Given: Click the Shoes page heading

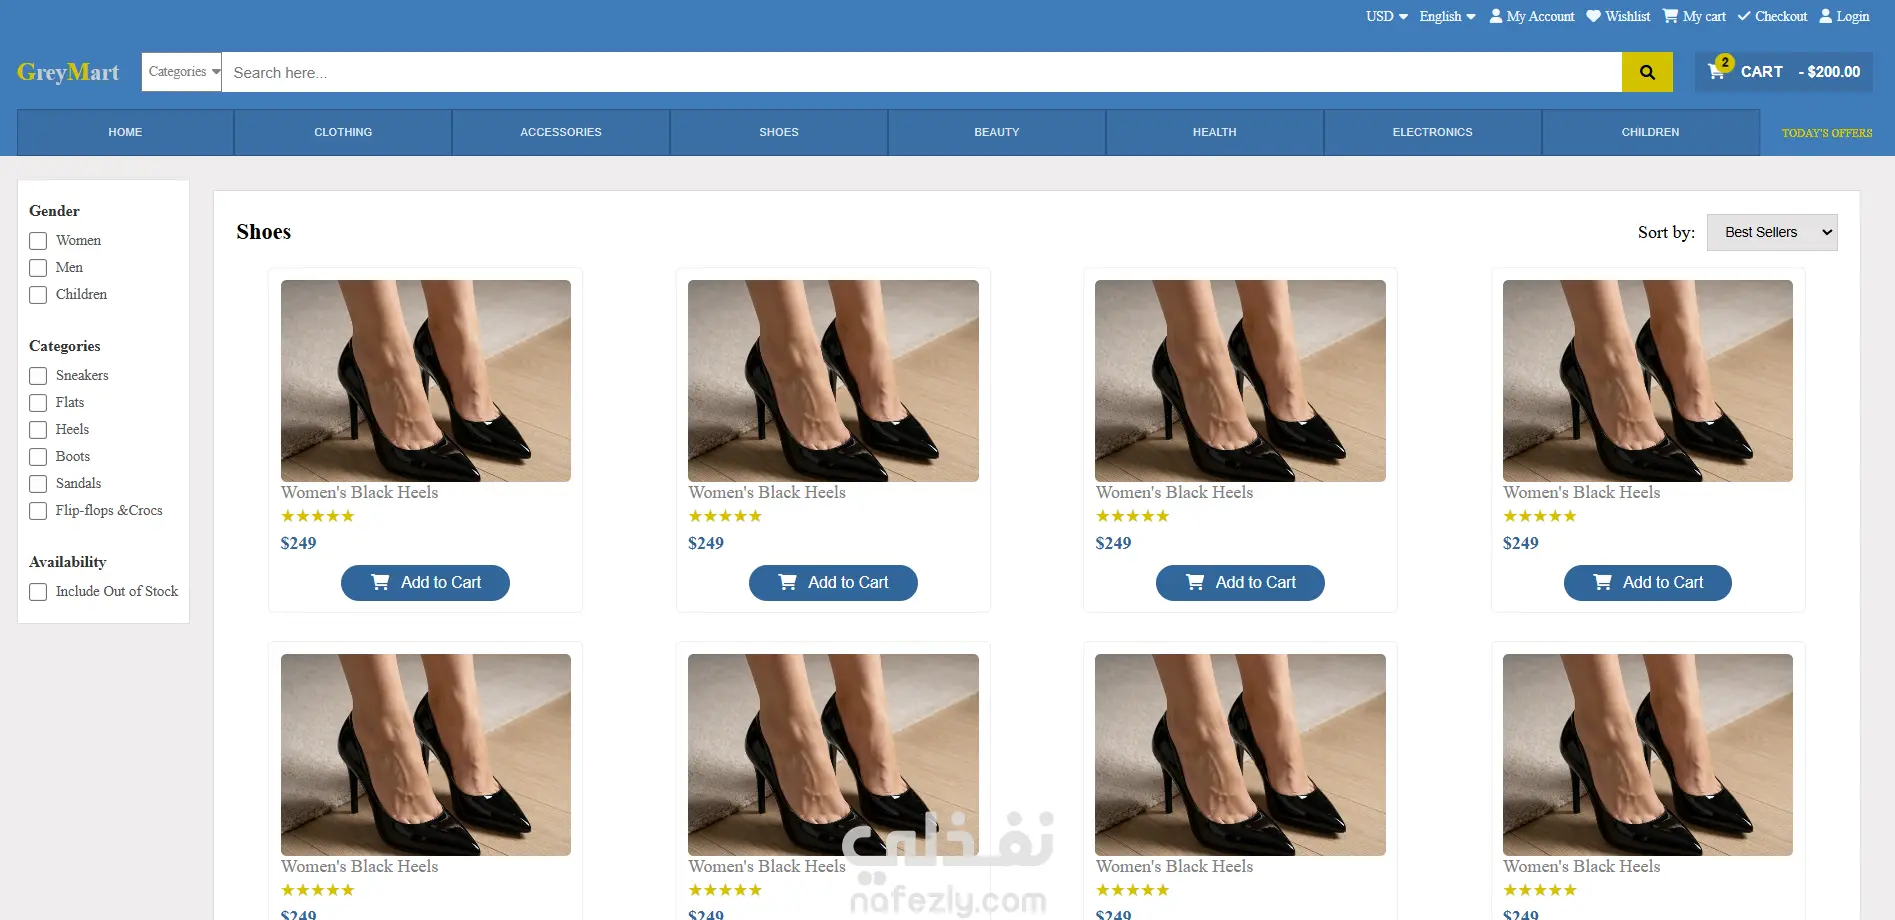Looking at the screenshot, I should 264,232.
